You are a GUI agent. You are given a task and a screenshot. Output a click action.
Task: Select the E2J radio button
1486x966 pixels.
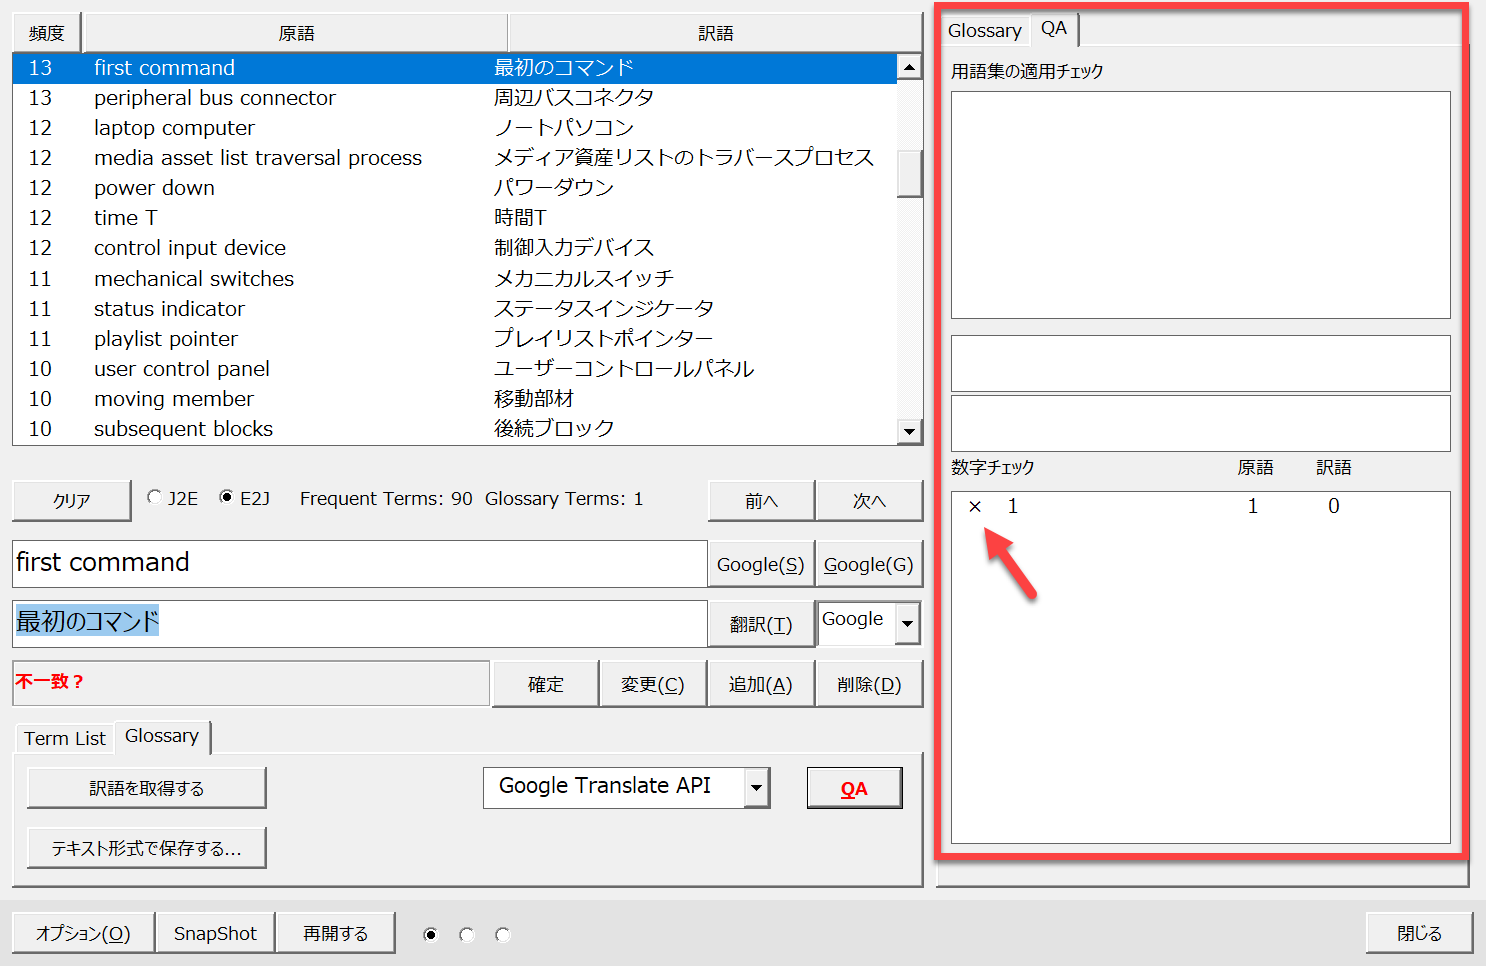tap(227, 497)
